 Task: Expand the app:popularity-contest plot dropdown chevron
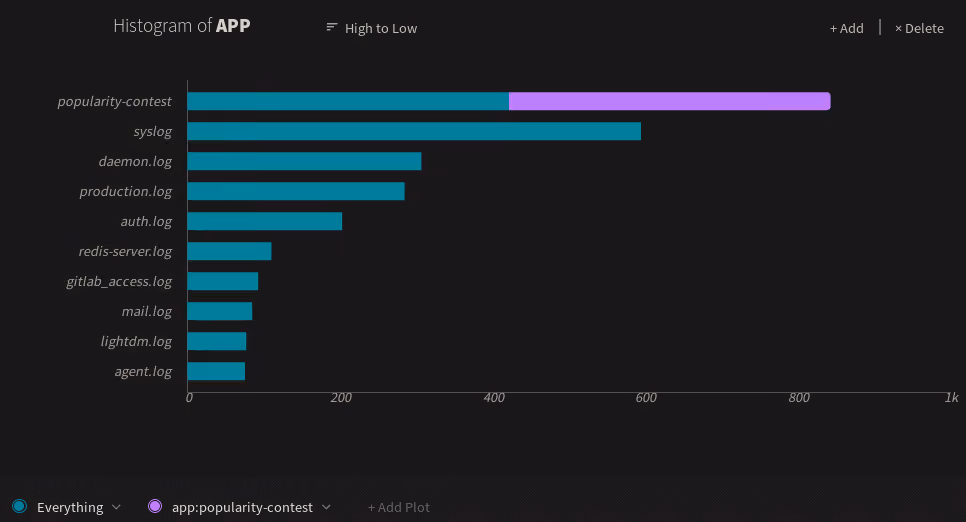(x=326, y=507)
